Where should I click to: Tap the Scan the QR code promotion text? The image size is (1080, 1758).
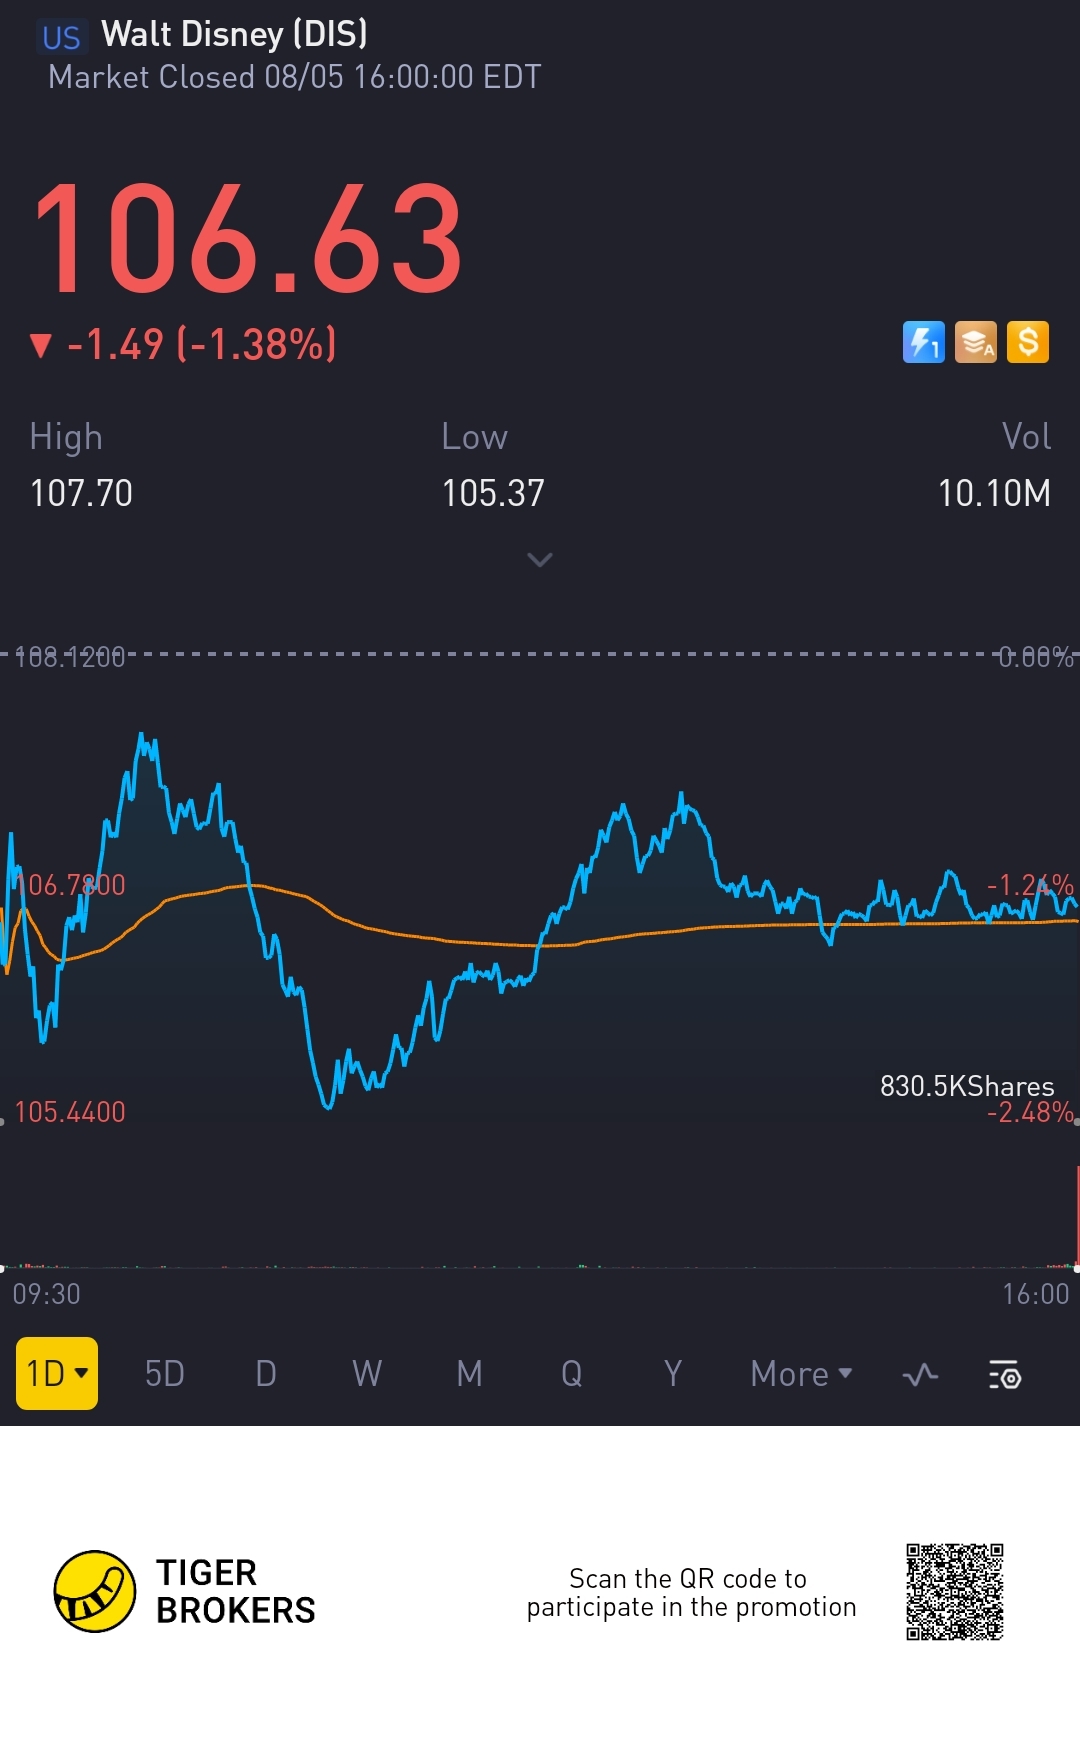691,1592
